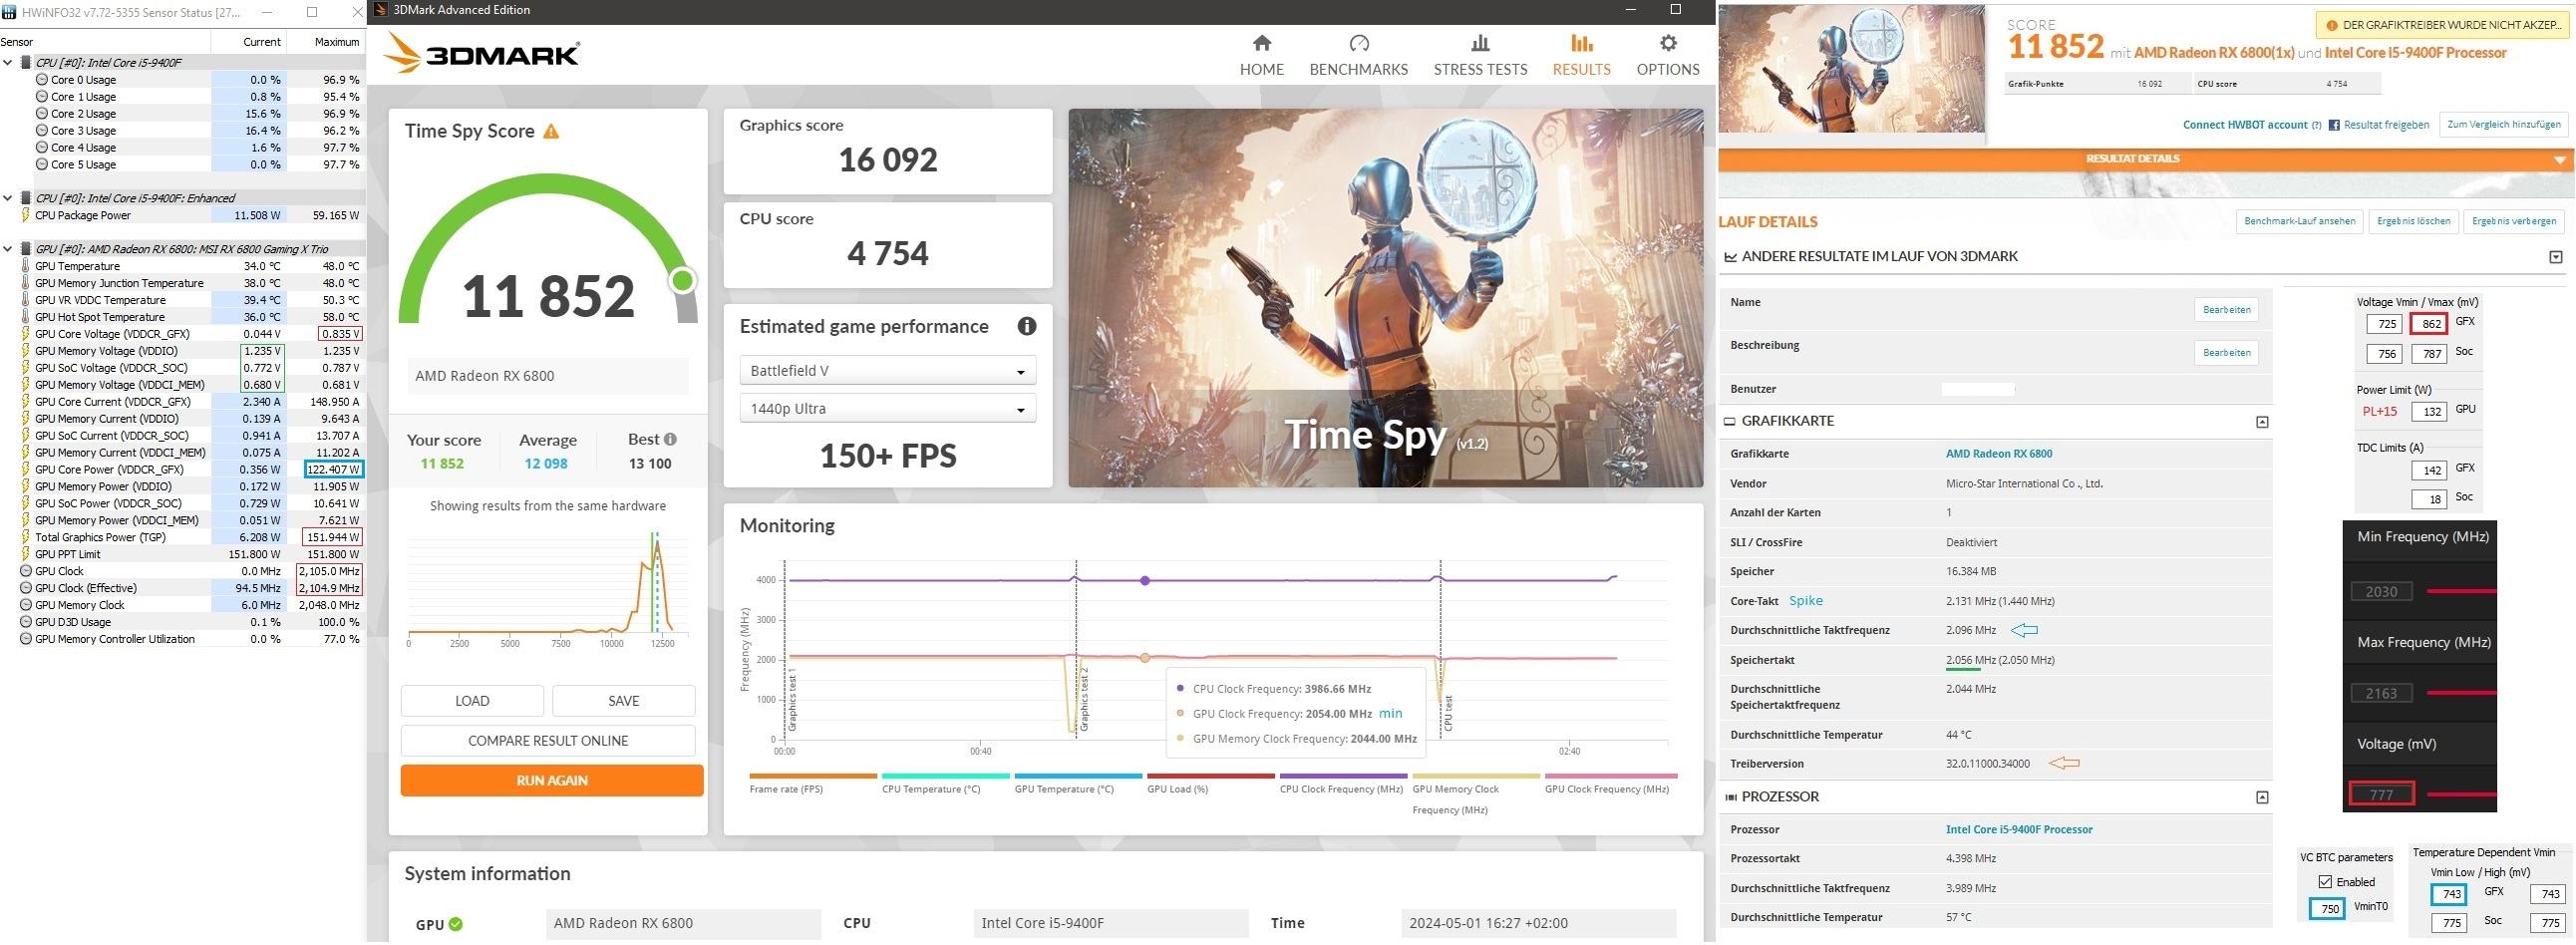The image size is (2576, 945).
Task: Click Bearbeiten next to Beschreibung
Action: pyautogui.click(x=2226, y=353)
